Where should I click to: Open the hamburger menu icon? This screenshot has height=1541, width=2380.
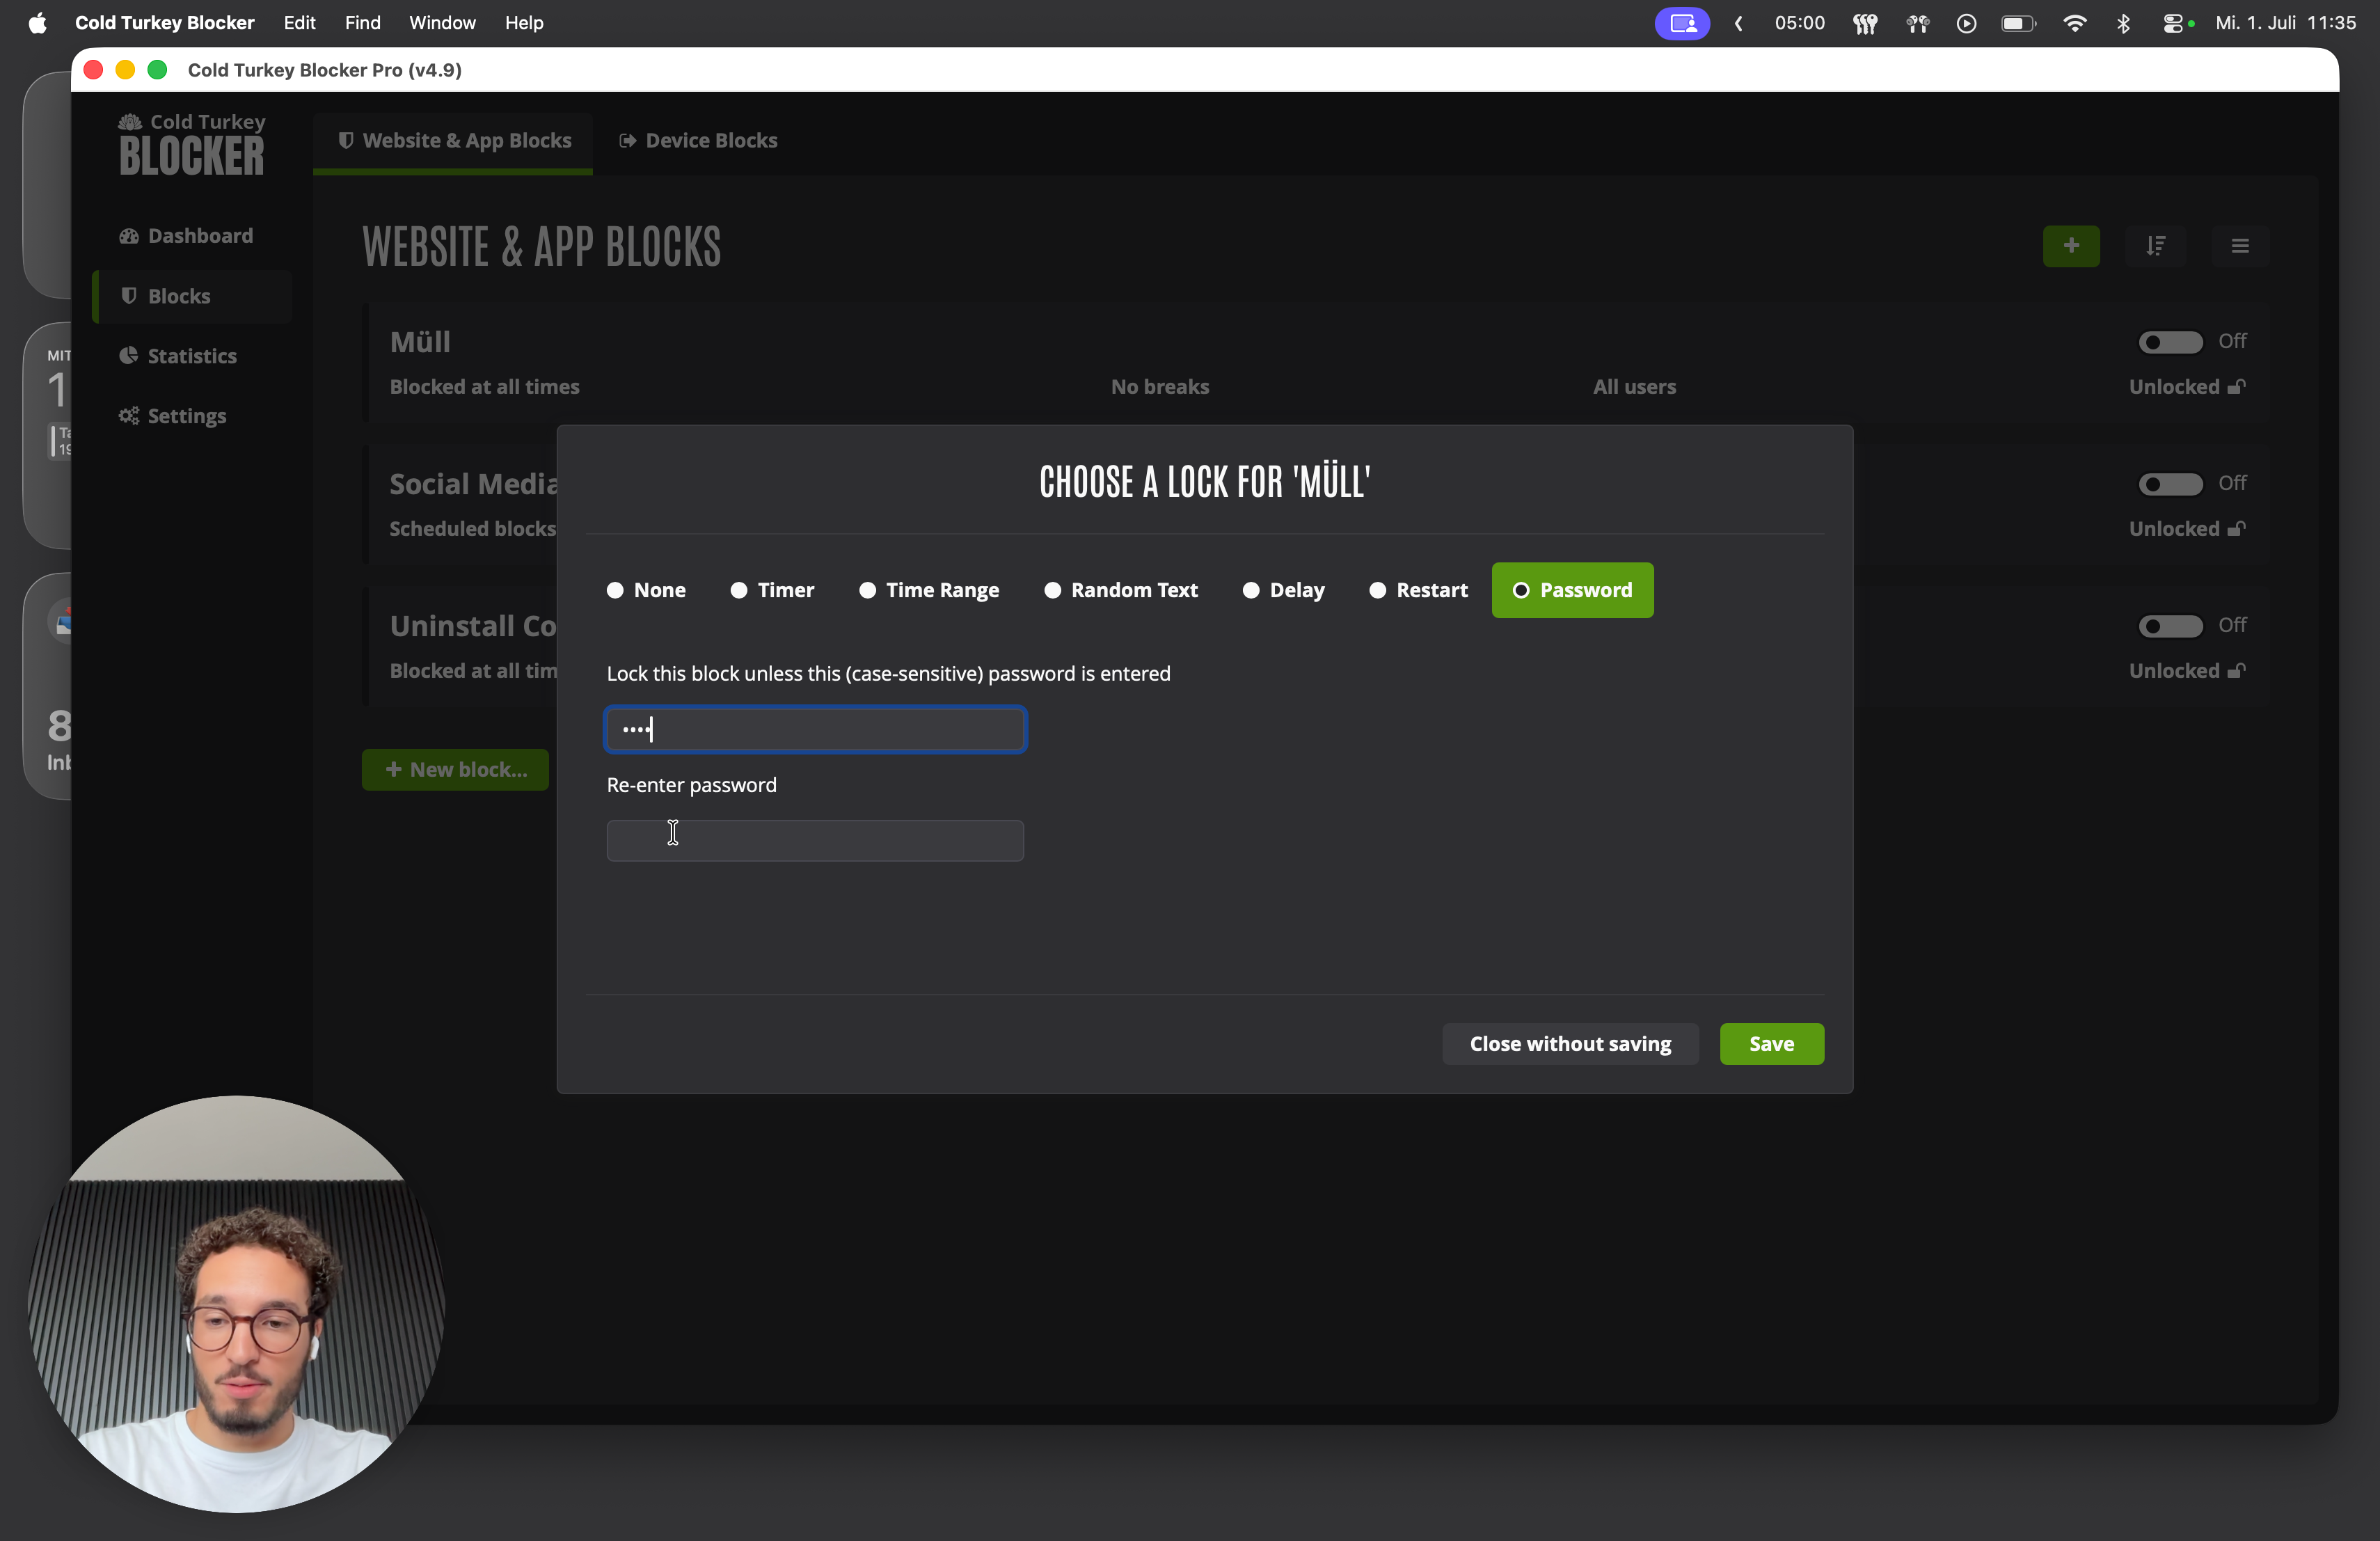point(2239,246)
